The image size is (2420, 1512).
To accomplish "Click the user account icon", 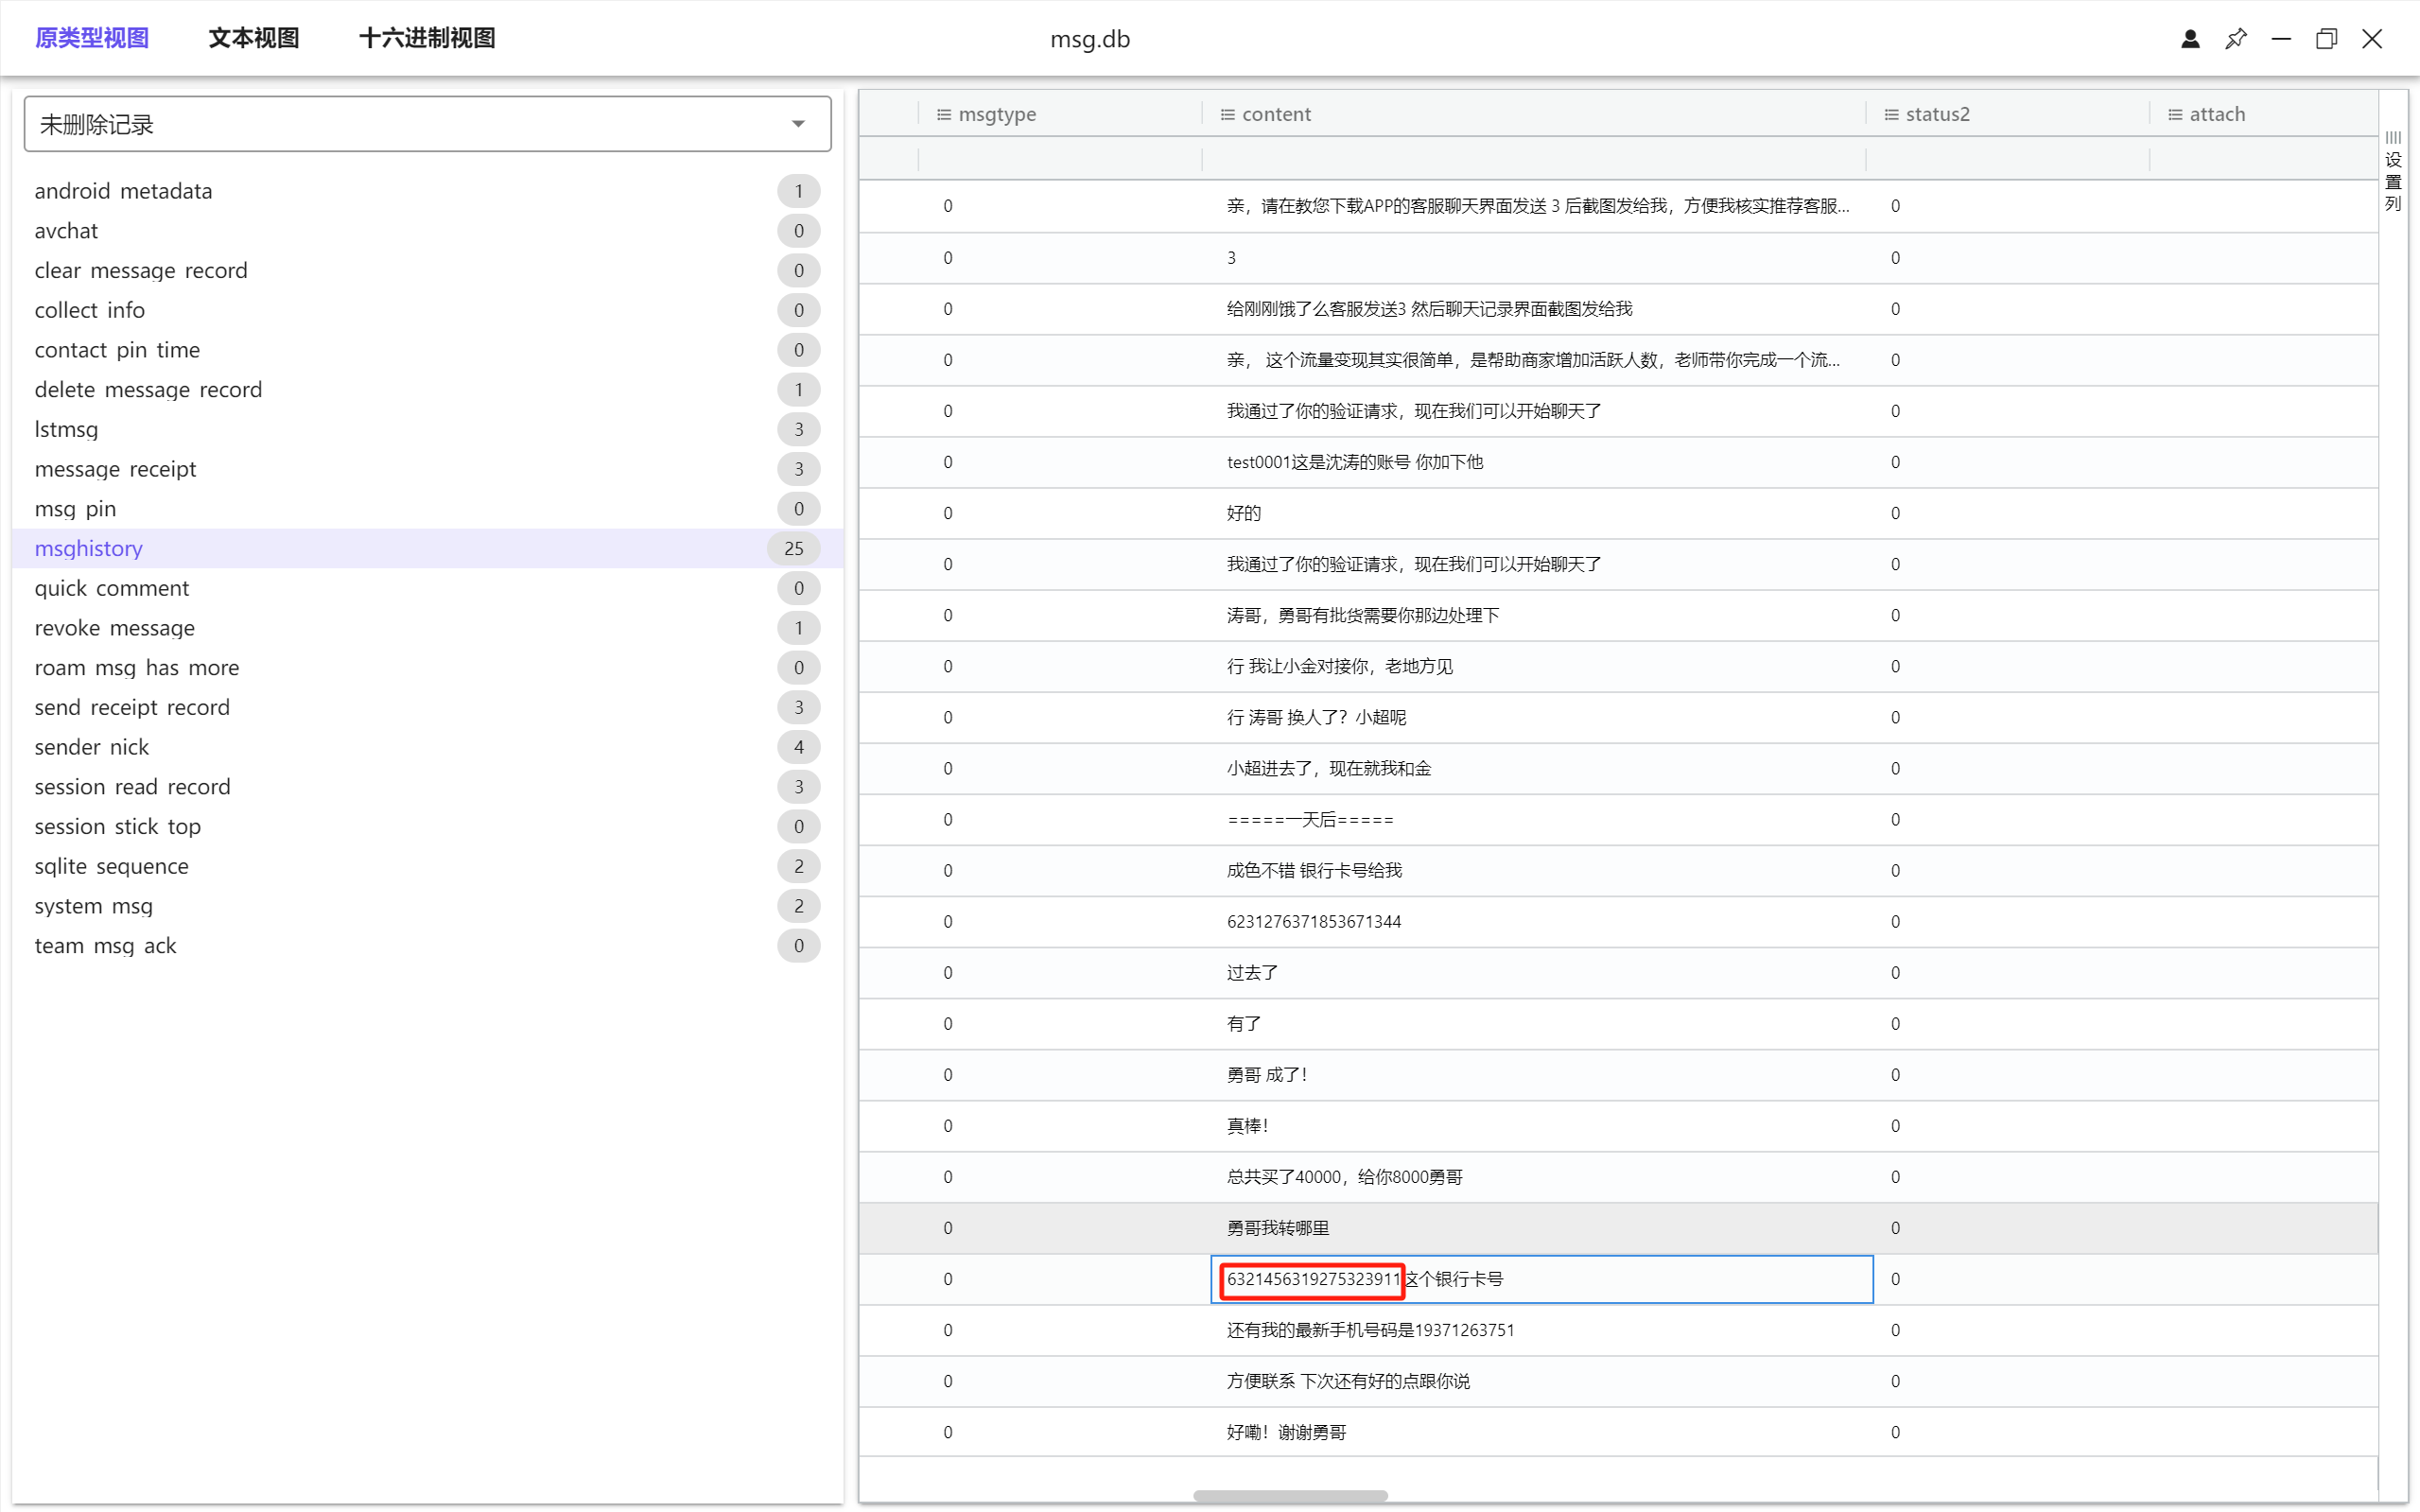I will [x=2190, y=39].
